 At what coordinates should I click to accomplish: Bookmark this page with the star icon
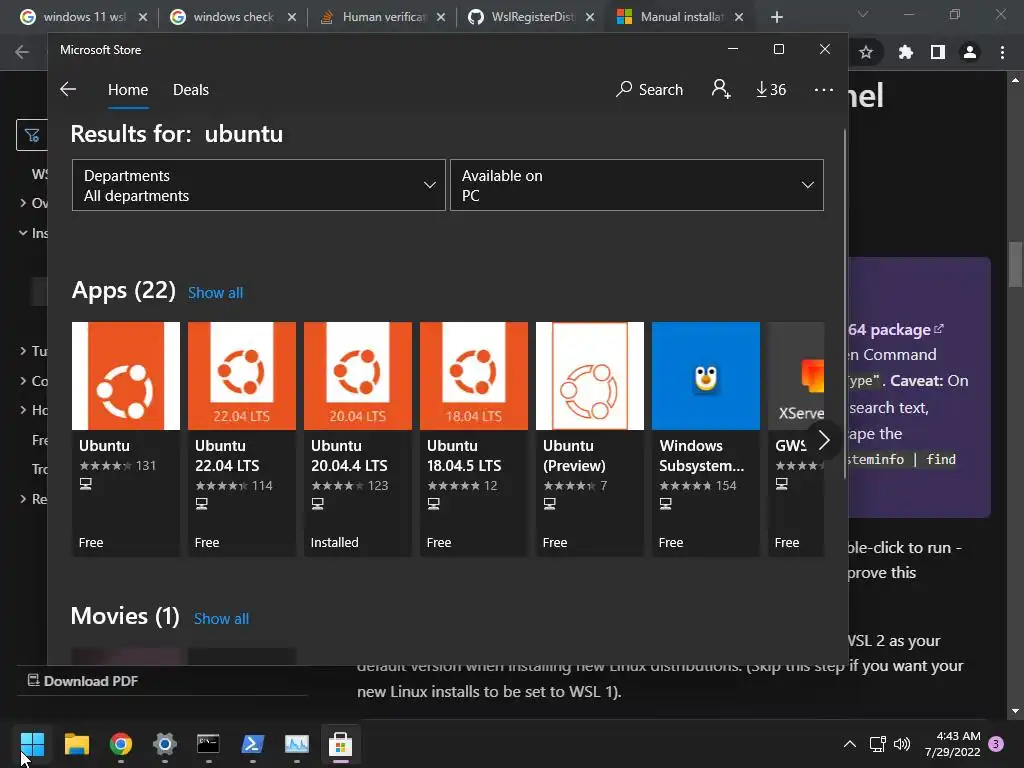(866, 52)
